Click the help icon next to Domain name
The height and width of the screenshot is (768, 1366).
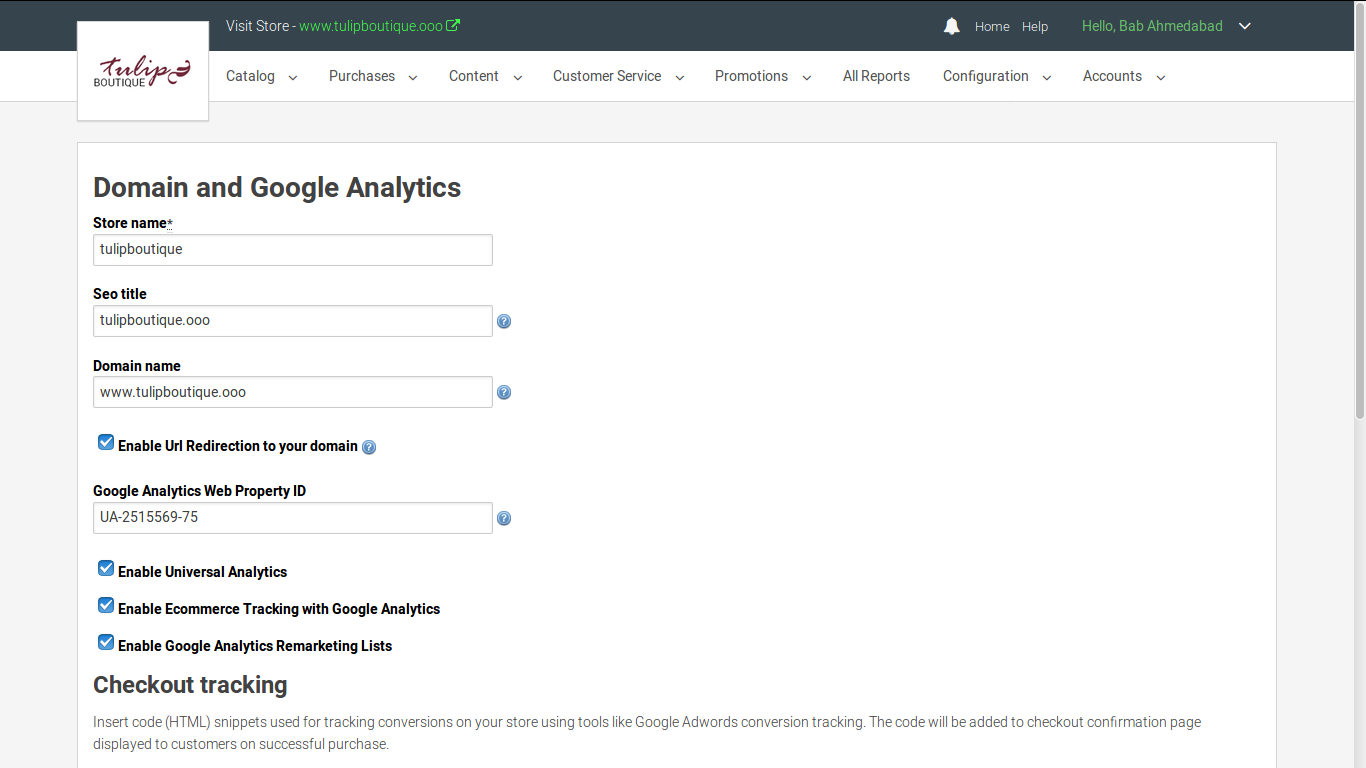(504, 392)
